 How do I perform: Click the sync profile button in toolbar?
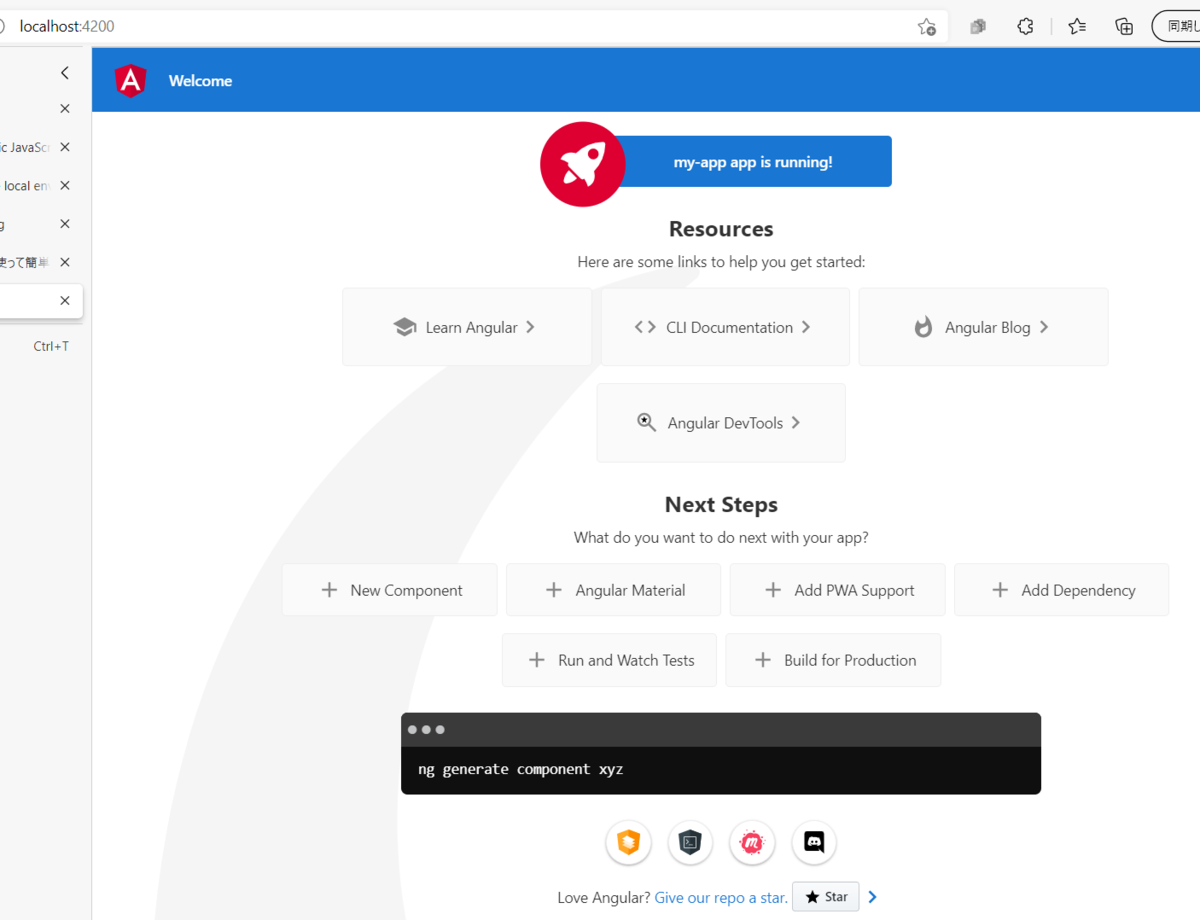pos(1176,26)
